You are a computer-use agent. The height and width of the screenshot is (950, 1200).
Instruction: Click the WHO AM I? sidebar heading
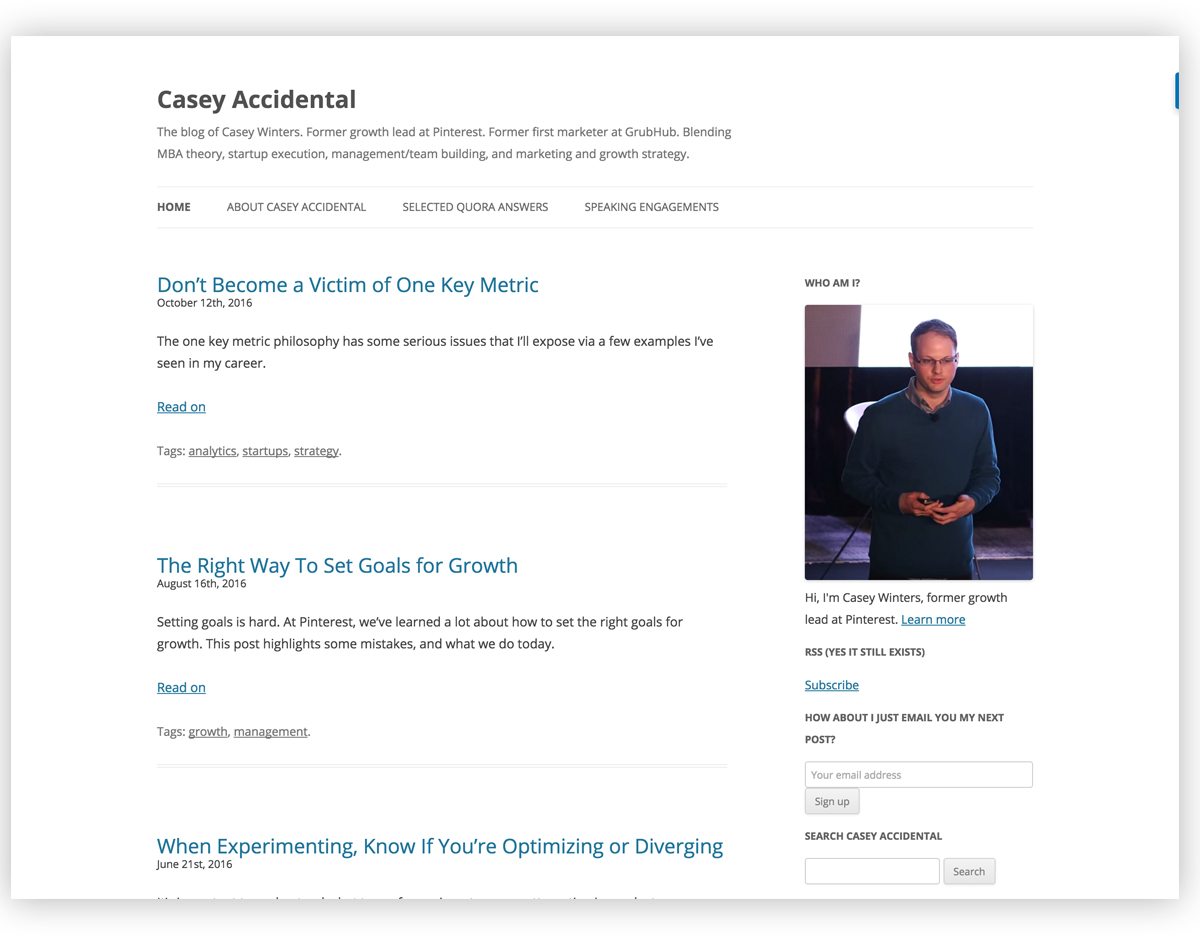pos(832,283)
